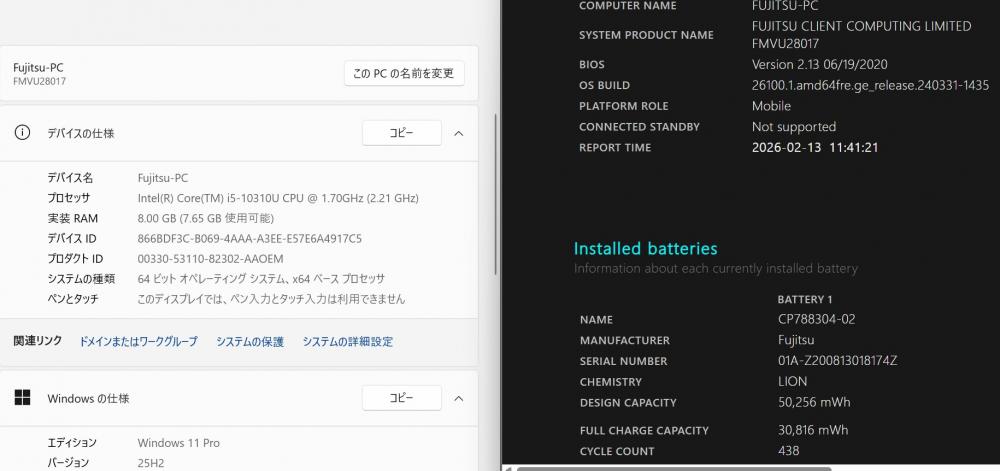Select the cycle count 438 value
1000x471 pixels.
(789, 451)
